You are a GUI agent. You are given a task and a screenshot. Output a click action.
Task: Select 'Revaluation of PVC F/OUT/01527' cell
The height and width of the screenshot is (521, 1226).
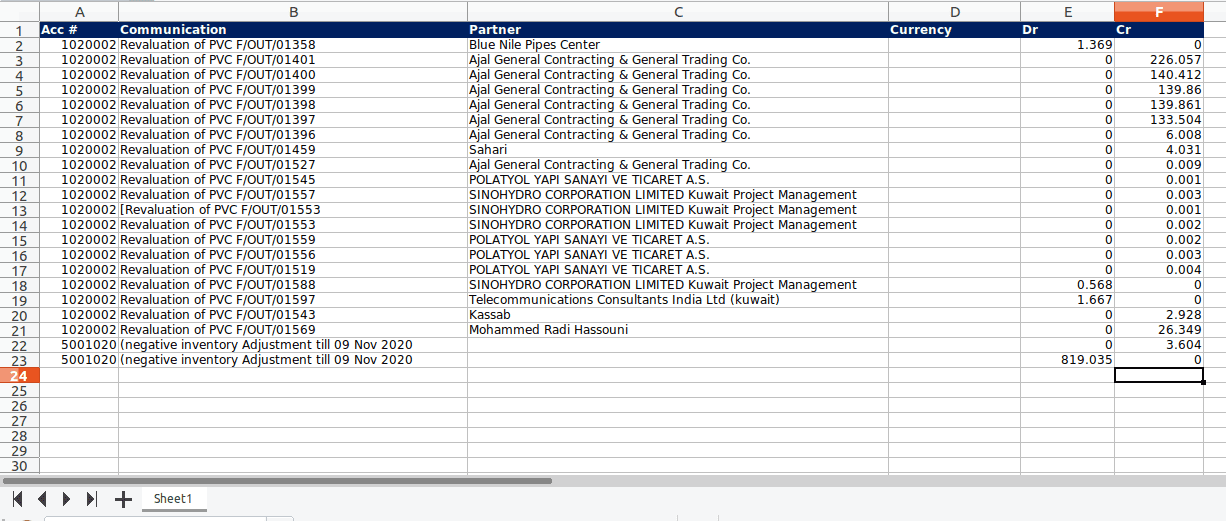click(293, 165)
